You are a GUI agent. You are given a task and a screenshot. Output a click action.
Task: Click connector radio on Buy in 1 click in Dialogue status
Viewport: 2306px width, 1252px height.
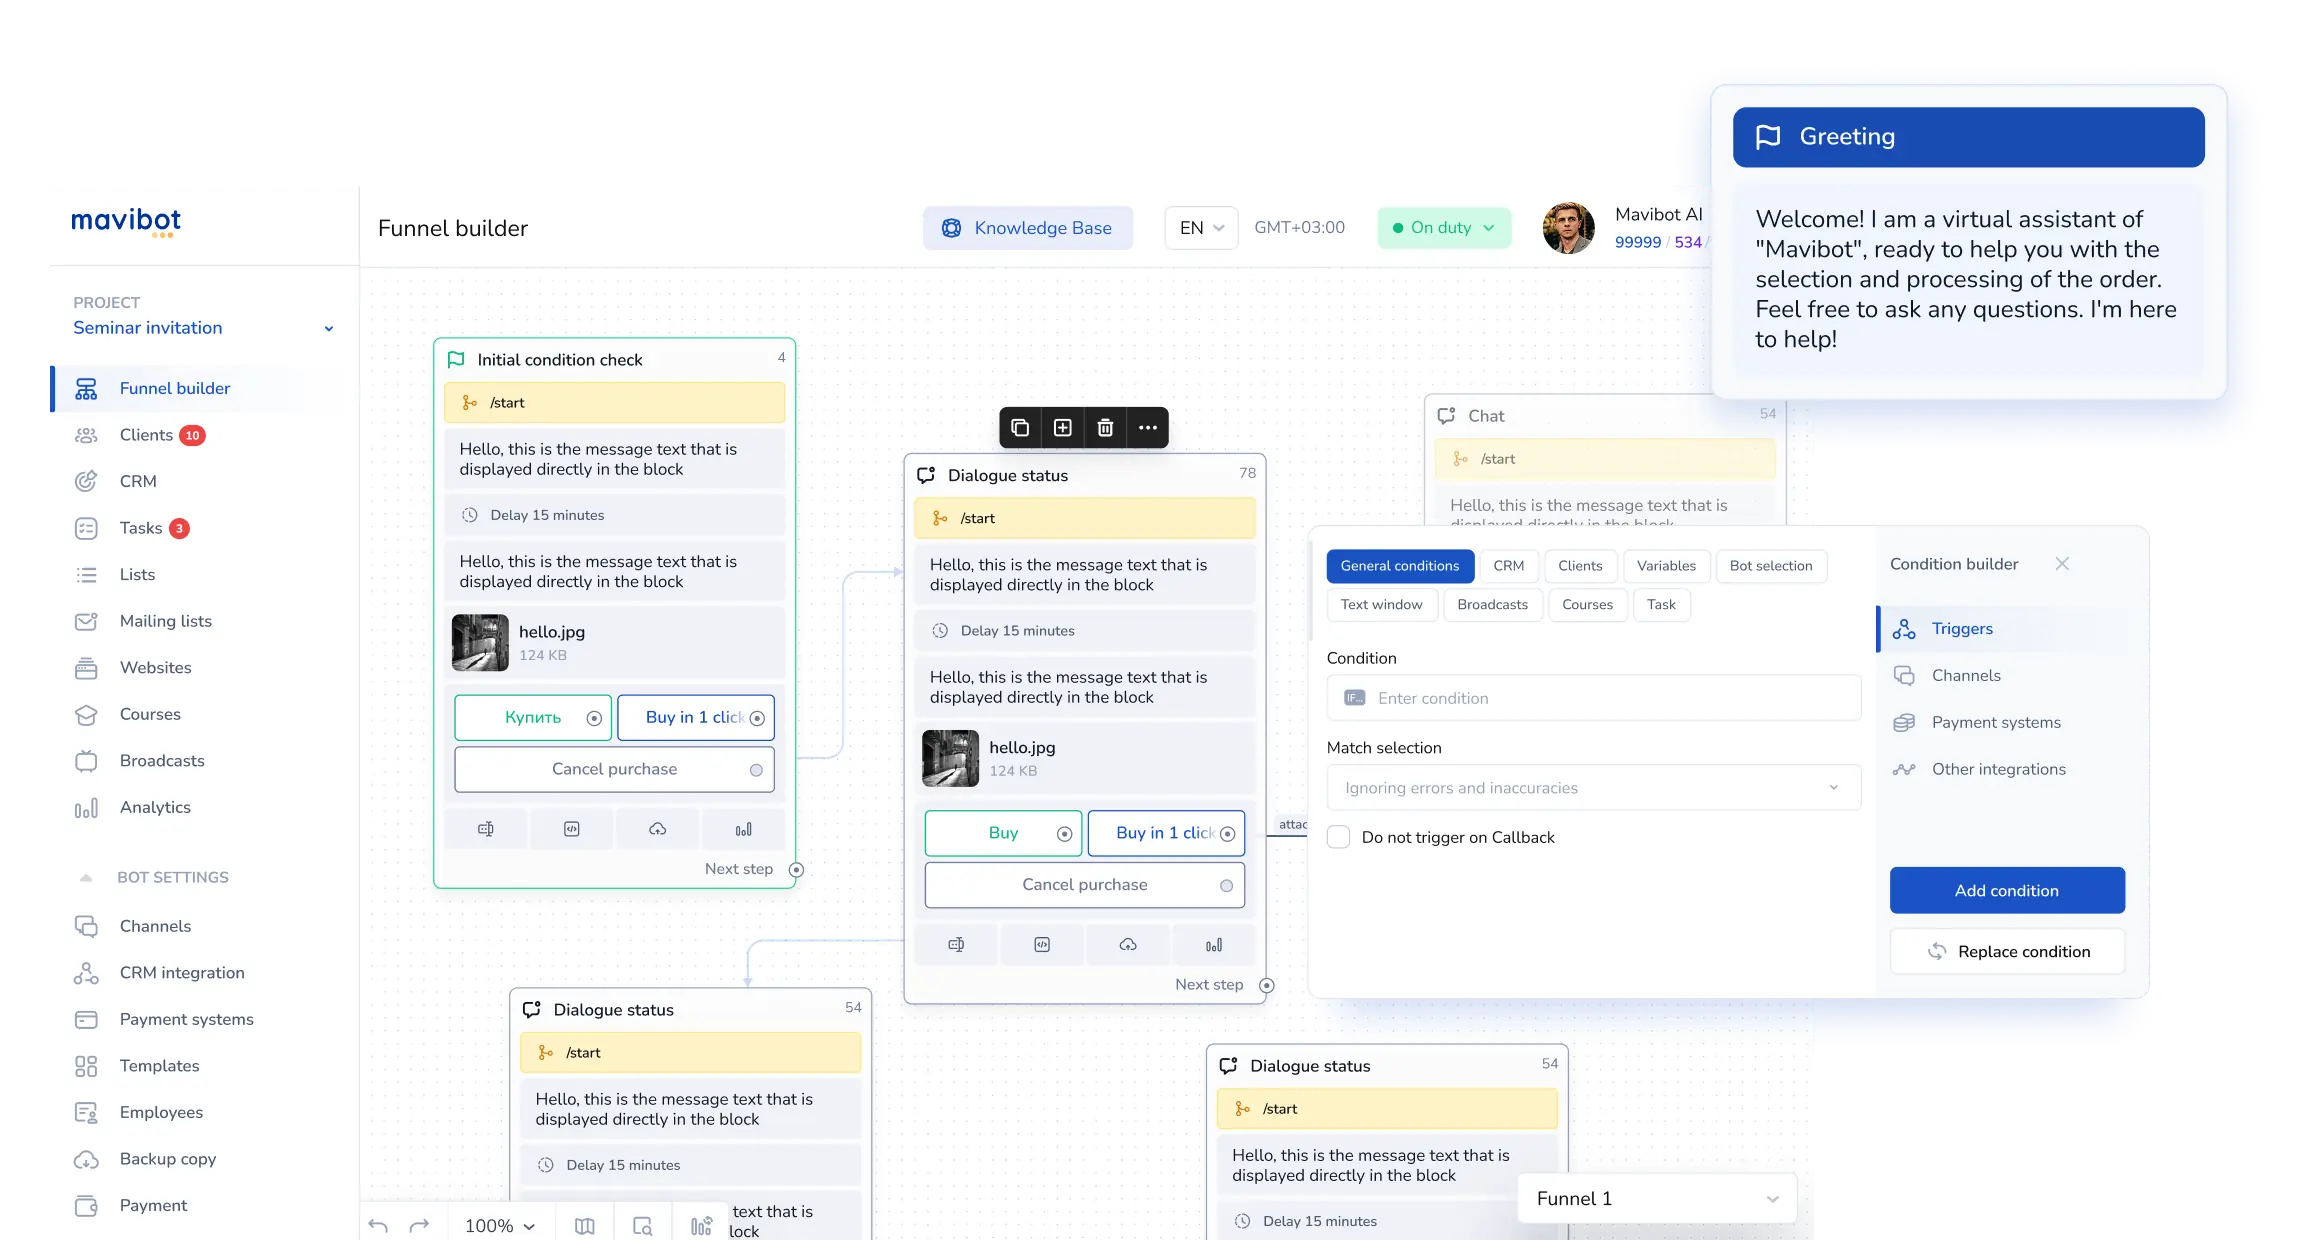pyautogui.click(x=1227, y=834)
